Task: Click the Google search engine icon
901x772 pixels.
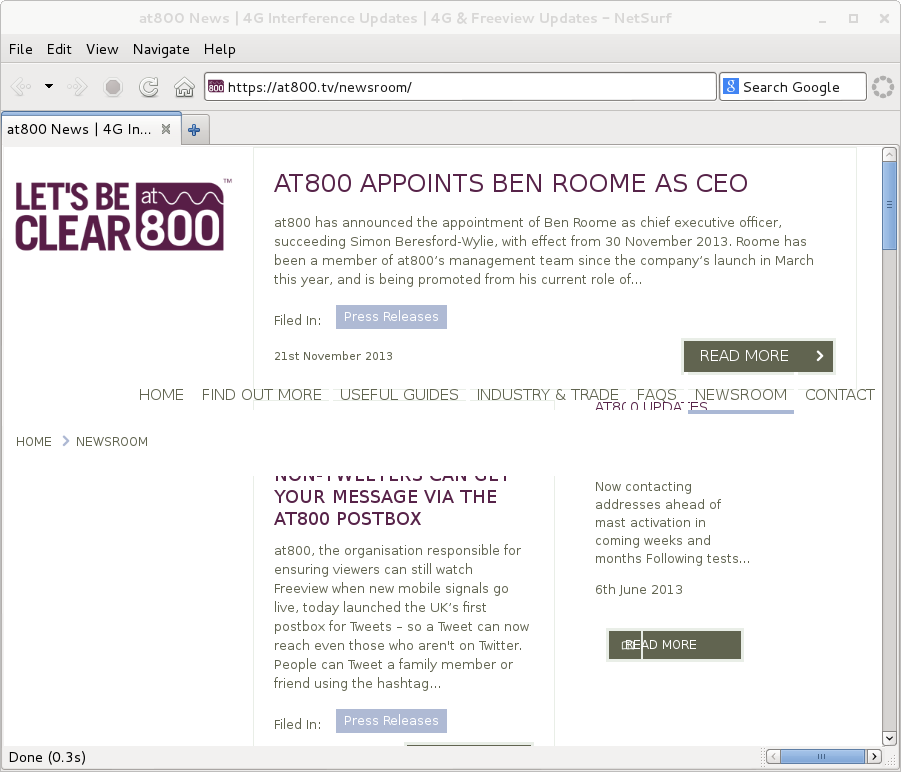Action: 730,87
